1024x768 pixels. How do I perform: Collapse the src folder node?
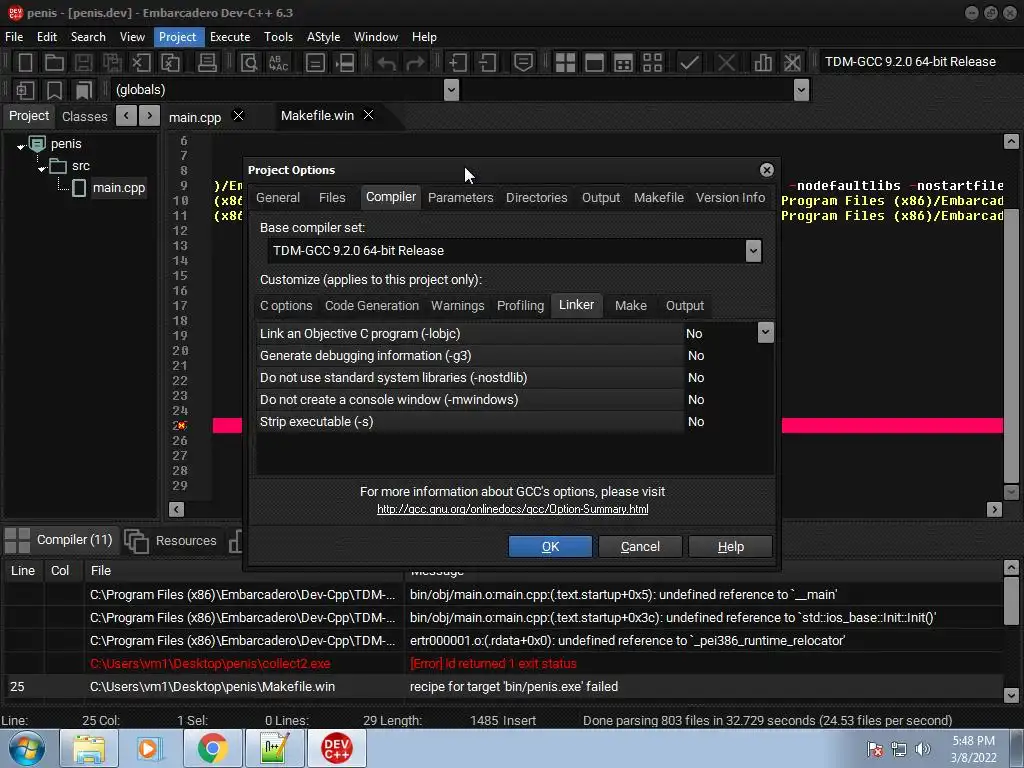tap(42, 168)
